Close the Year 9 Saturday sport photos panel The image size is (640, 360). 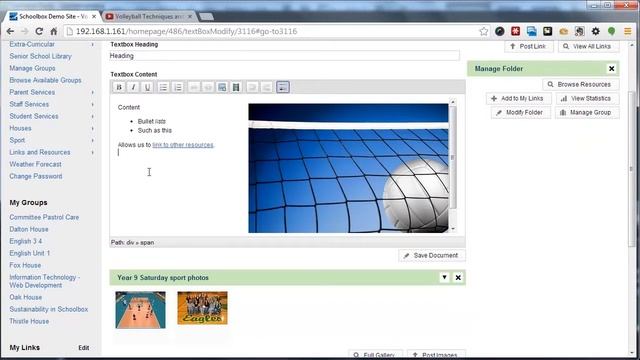(x=458, y=278)
